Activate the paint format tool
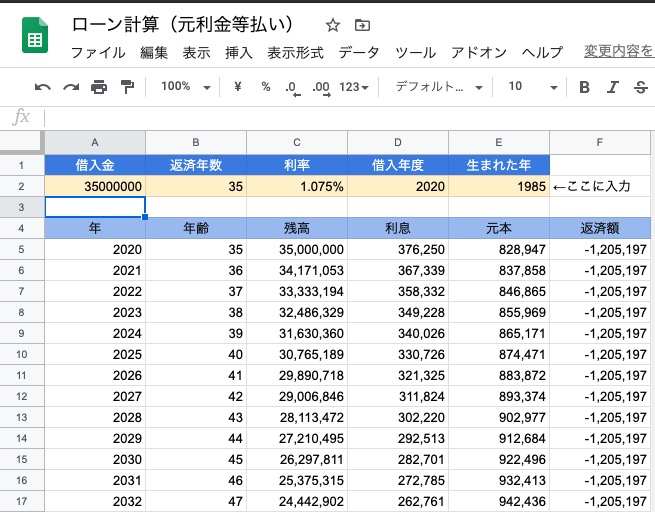 coord(127,87)
